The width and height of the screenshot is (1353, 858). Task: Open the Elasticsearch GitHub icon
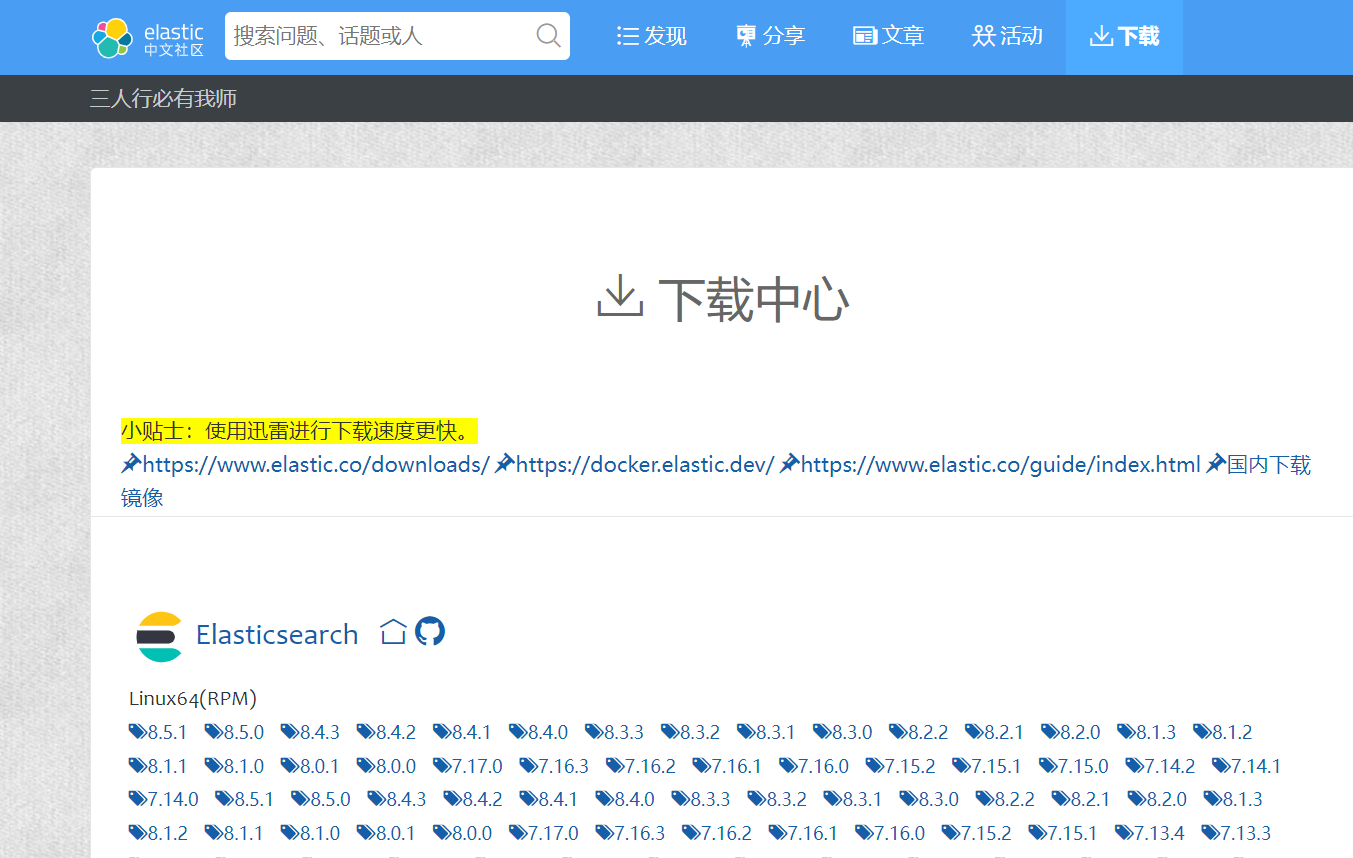tap(430, 631)
